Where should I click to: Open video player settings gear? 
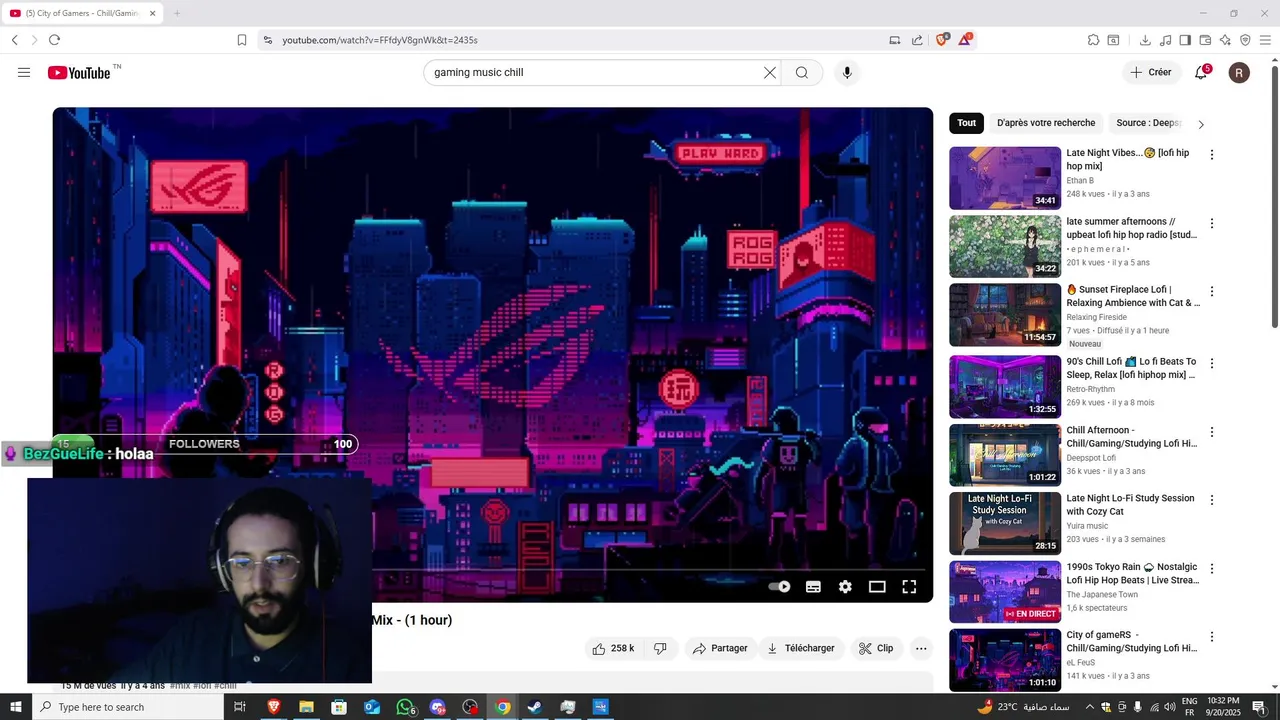pyautogui.click(x=845, y=587)
